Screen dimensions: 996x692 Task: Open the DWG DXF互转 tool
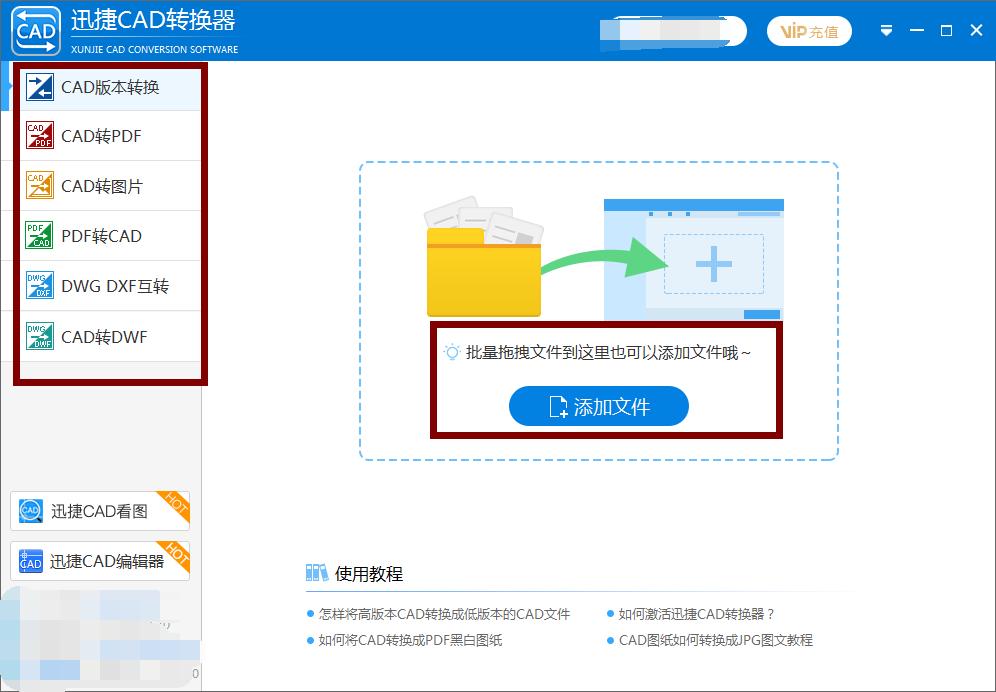coord(40,286)
